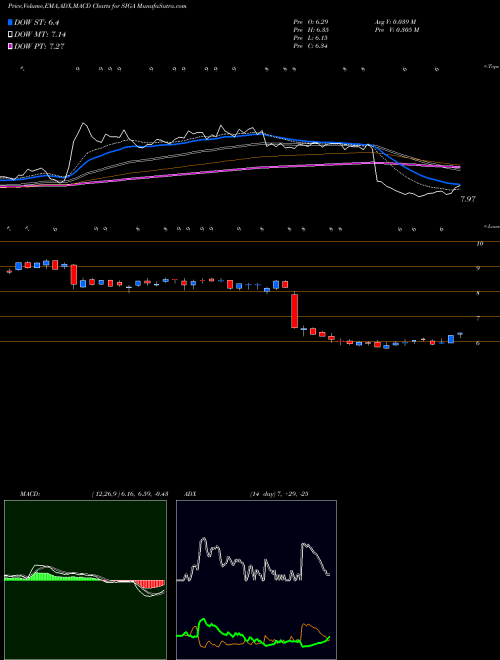Click the MACD (12,26,9) values text
Image resolution: width=500 pixels, height=660 pixels.
(130, 494)
